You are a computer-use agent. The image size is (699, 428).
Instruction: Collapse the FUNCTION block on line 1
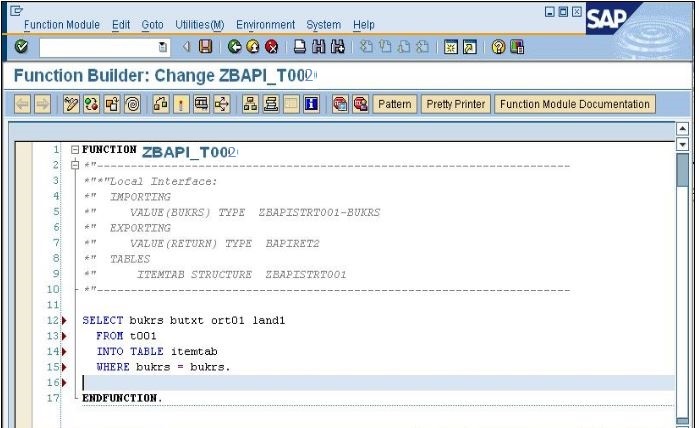click(x=75, y=149)
